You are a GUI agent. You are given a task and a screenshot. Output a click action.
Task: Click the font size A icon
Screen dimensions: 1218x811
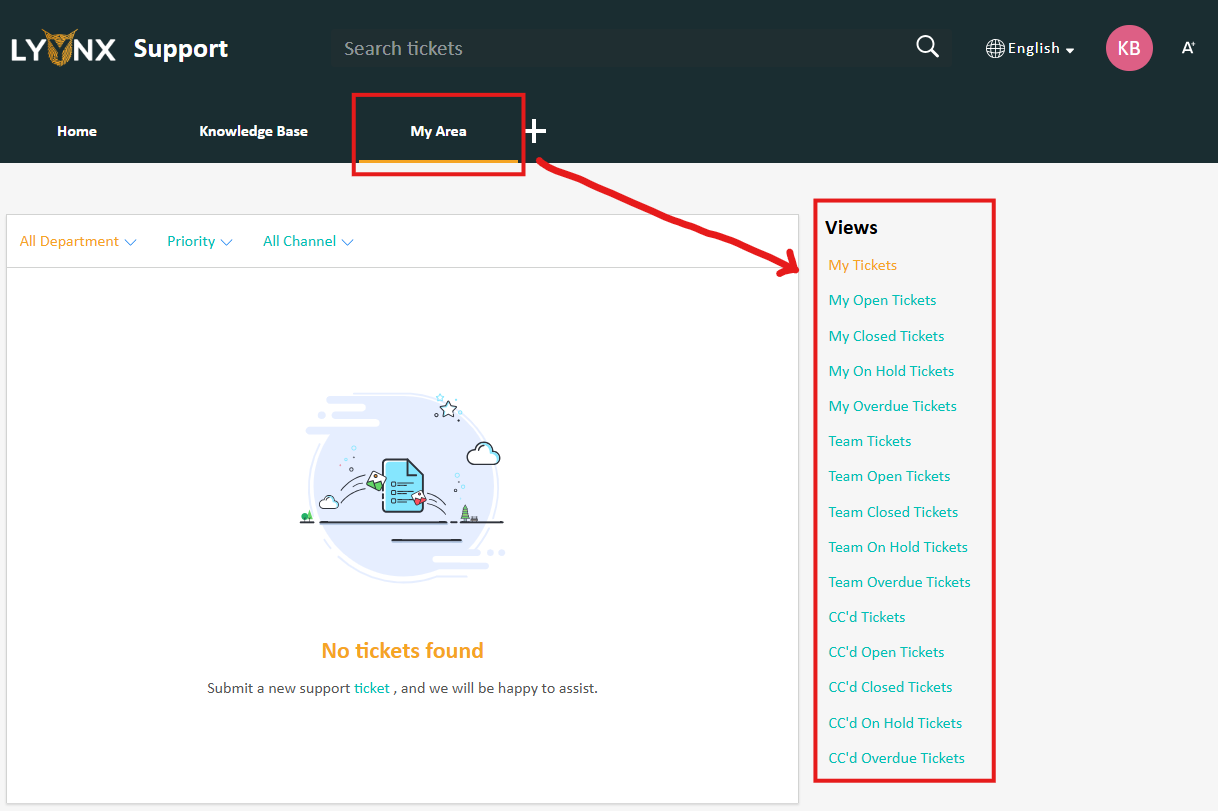[1188, 48]
